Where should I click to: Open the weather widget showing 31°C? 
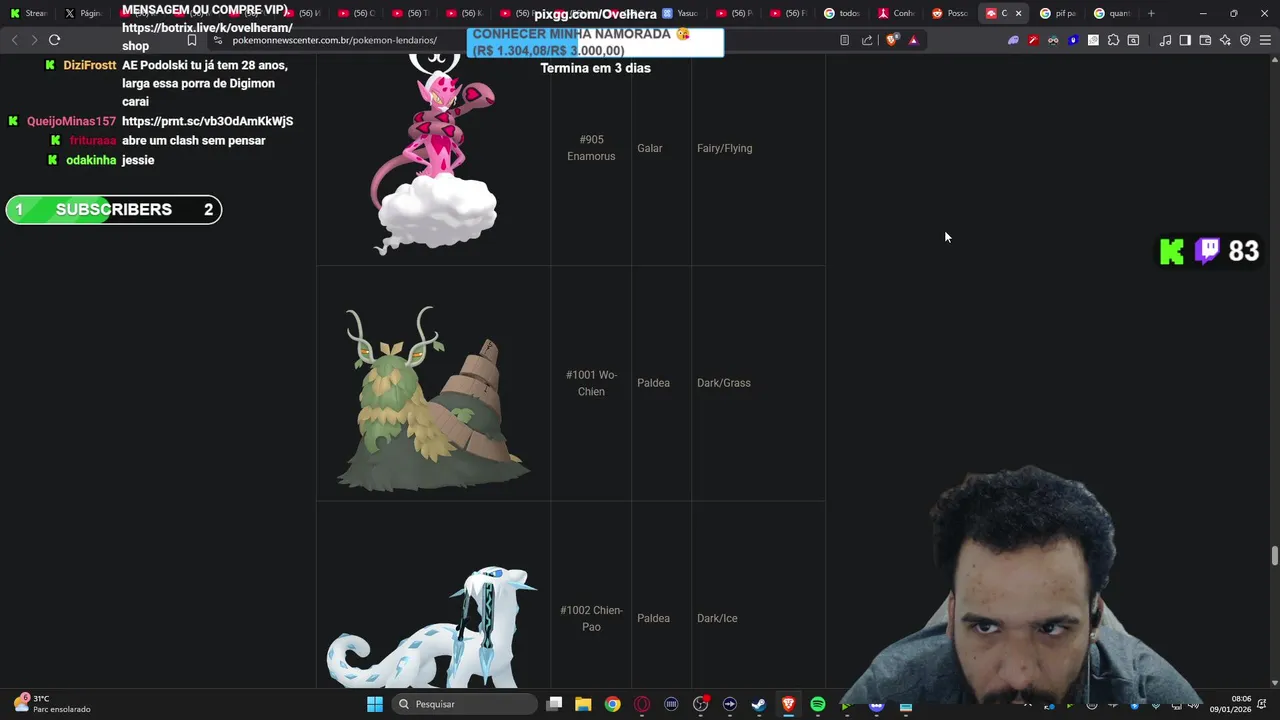pos(52,703)
